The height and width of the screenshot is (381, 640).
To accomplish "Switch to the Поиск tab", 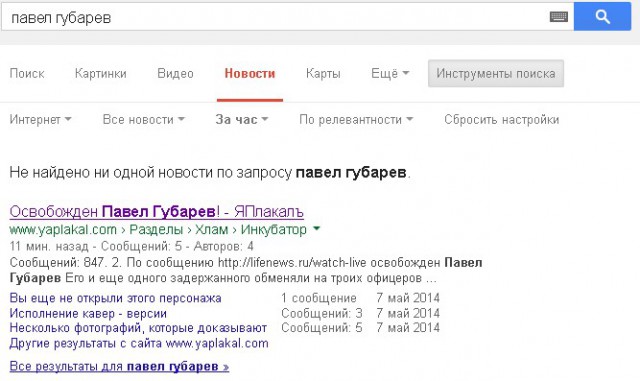I will (27, 74).
